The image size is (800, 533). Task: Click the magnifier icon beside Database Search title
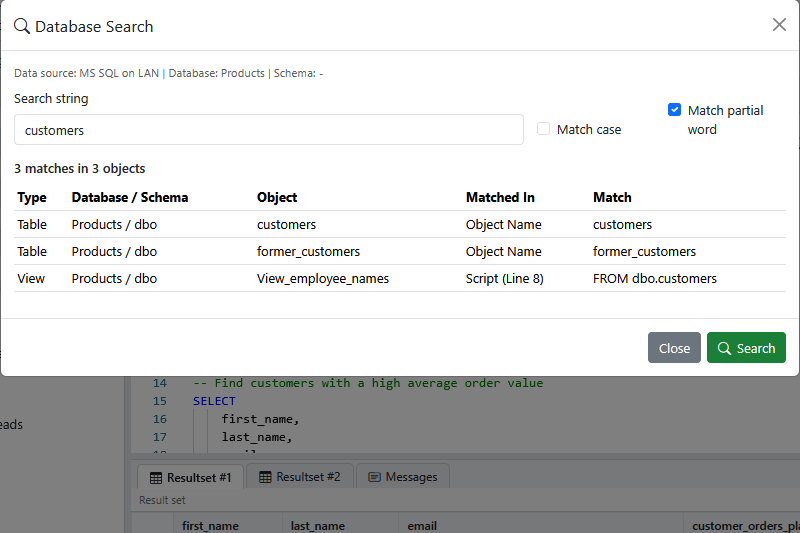[x=21, y=26]
